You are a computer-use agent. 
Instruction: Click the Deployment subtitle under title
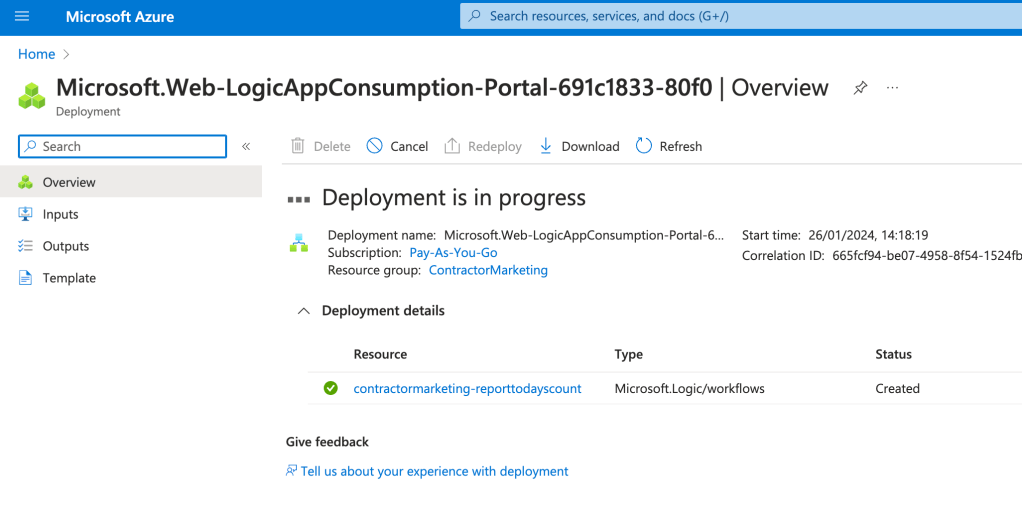(x=88, y=111)
